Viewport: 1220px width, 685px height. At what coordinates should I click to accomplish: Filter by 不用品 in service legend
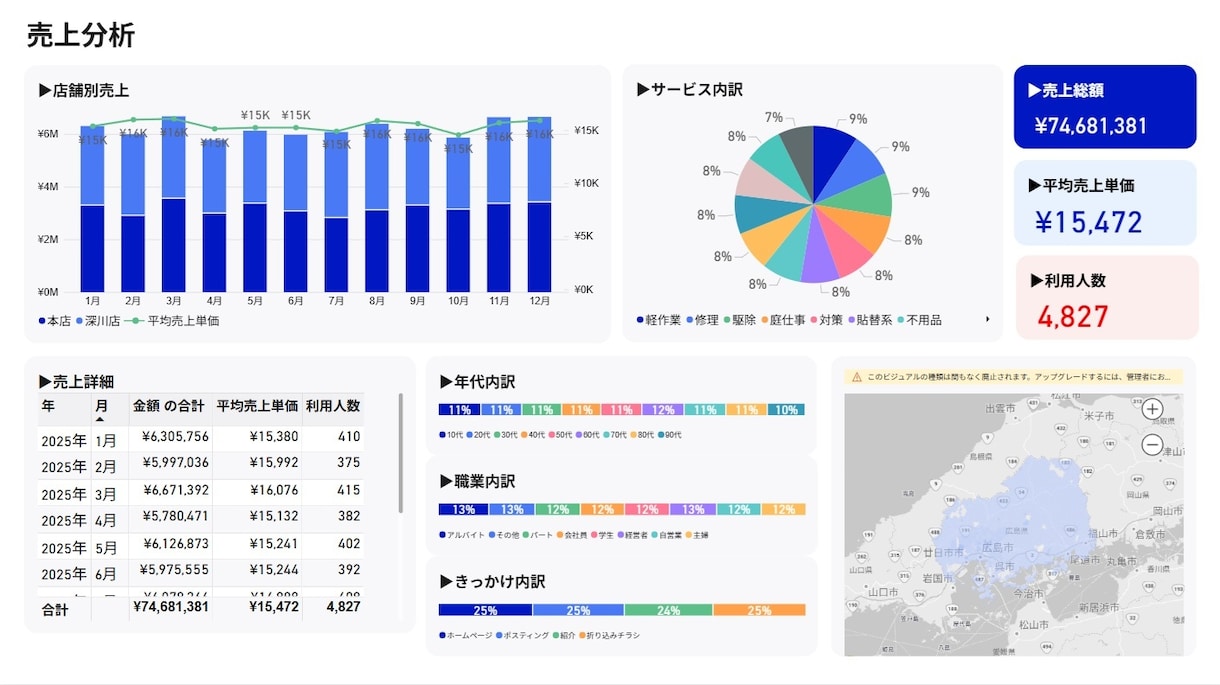click(x=920, y=320)
